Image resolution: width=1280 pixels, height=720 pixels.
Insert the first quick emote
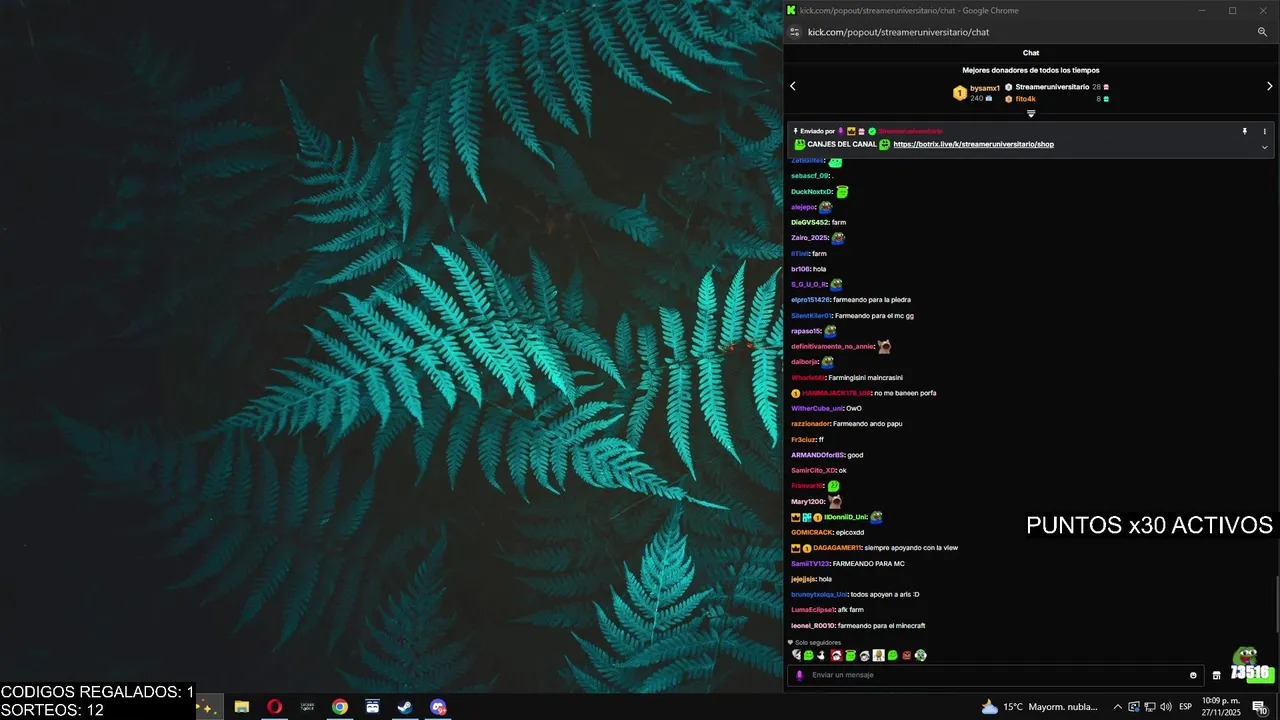pyautogui.click(x=797, y=655)
